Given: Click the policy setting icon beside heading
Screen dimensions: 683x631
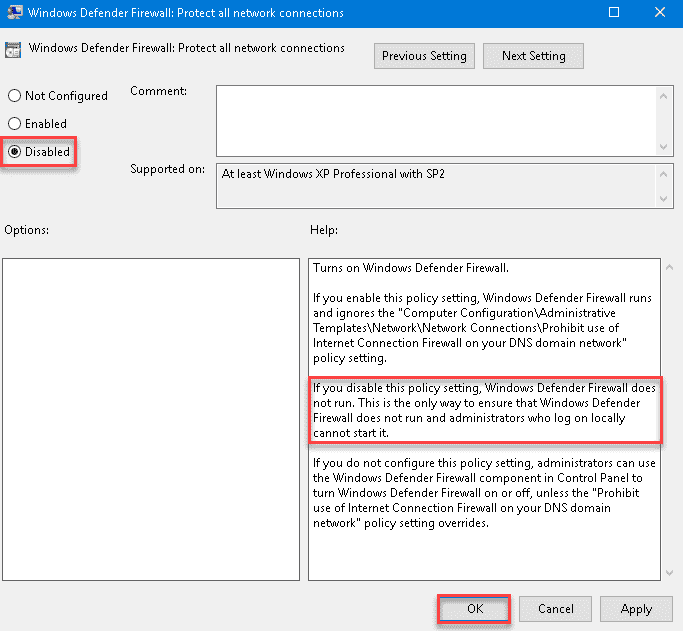Looking at the screenshot, I should click(13, 50).
